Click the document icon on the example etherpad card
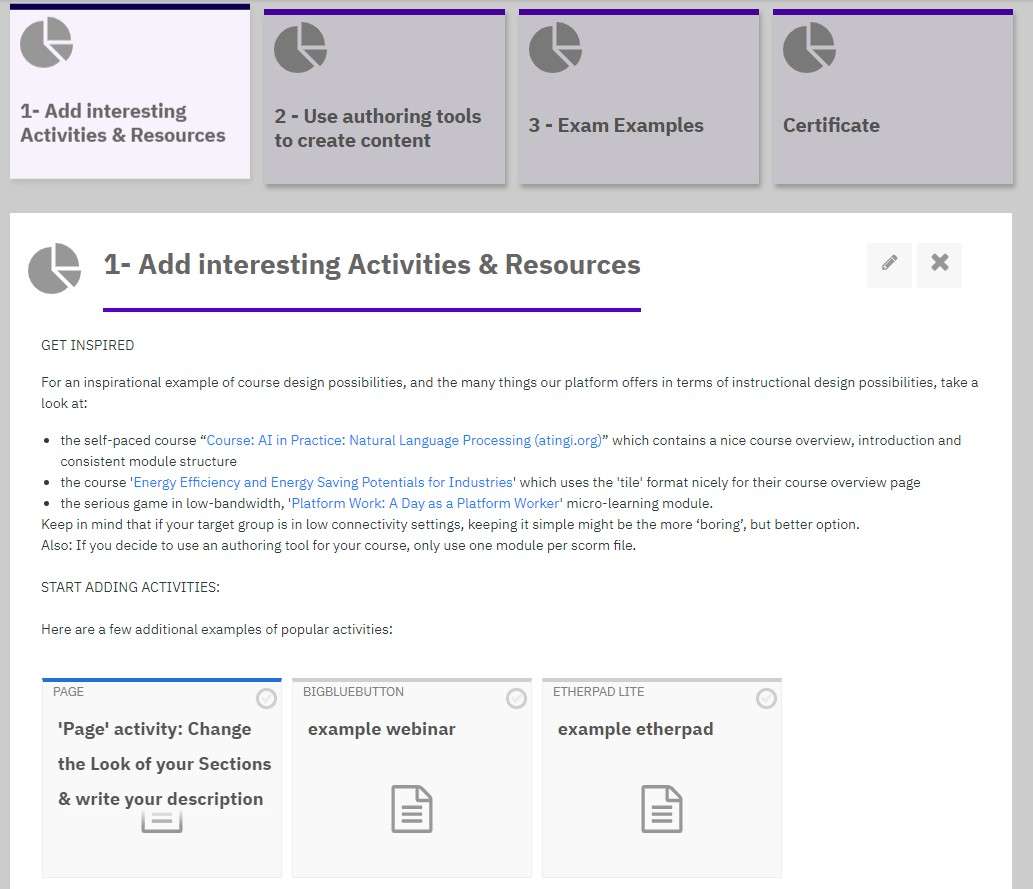 pos(662,809)
